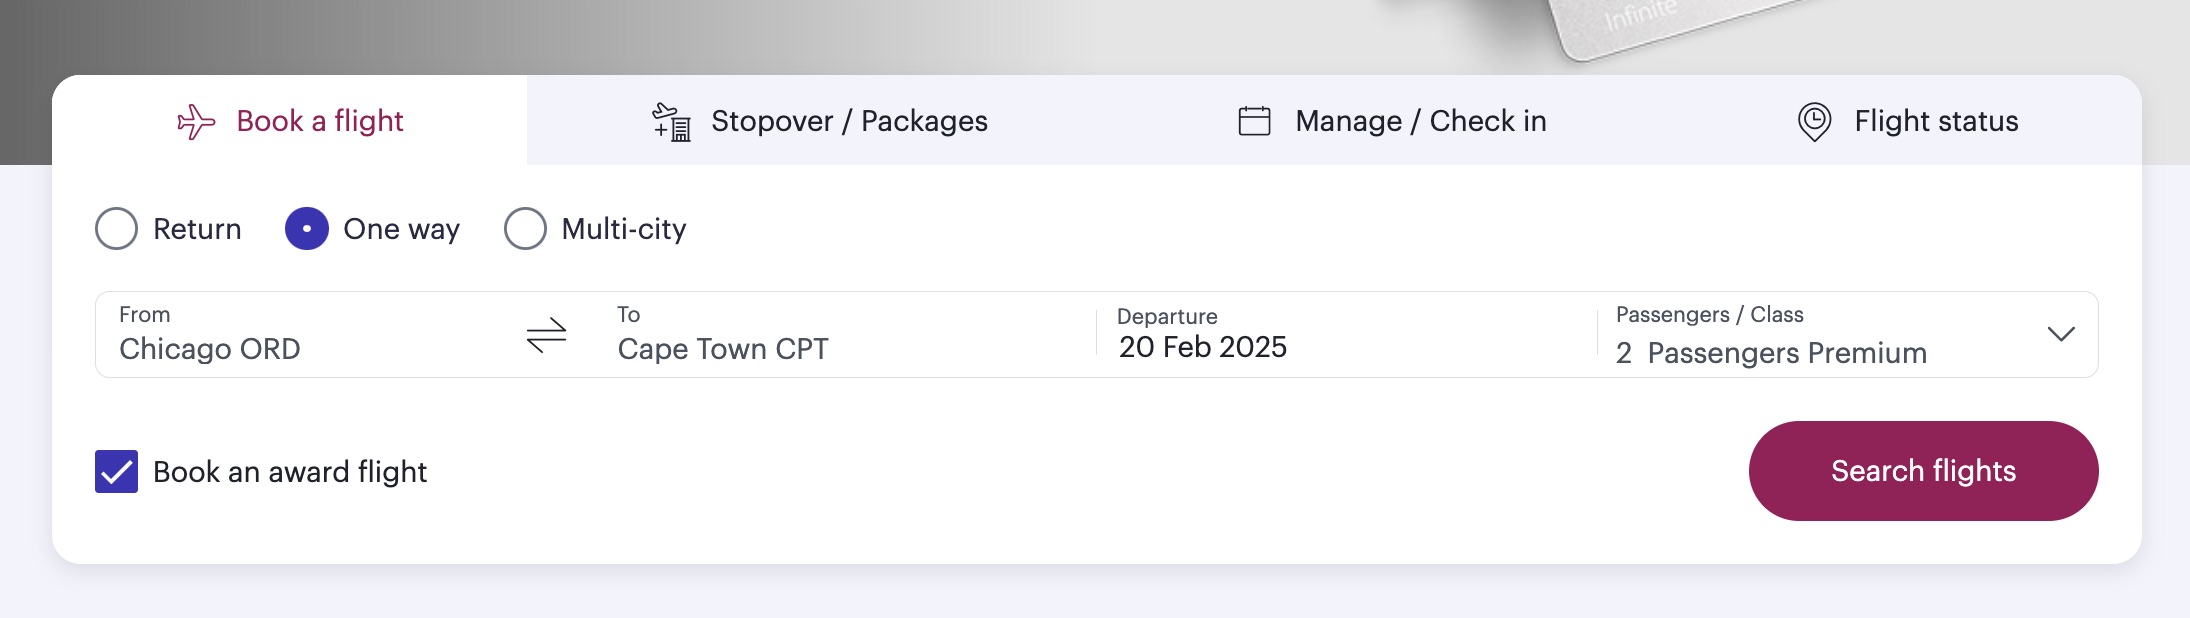Click the airplane icon beside Book a flight
The width and height of the screenshot is (2190, 618).
point(196,122)
